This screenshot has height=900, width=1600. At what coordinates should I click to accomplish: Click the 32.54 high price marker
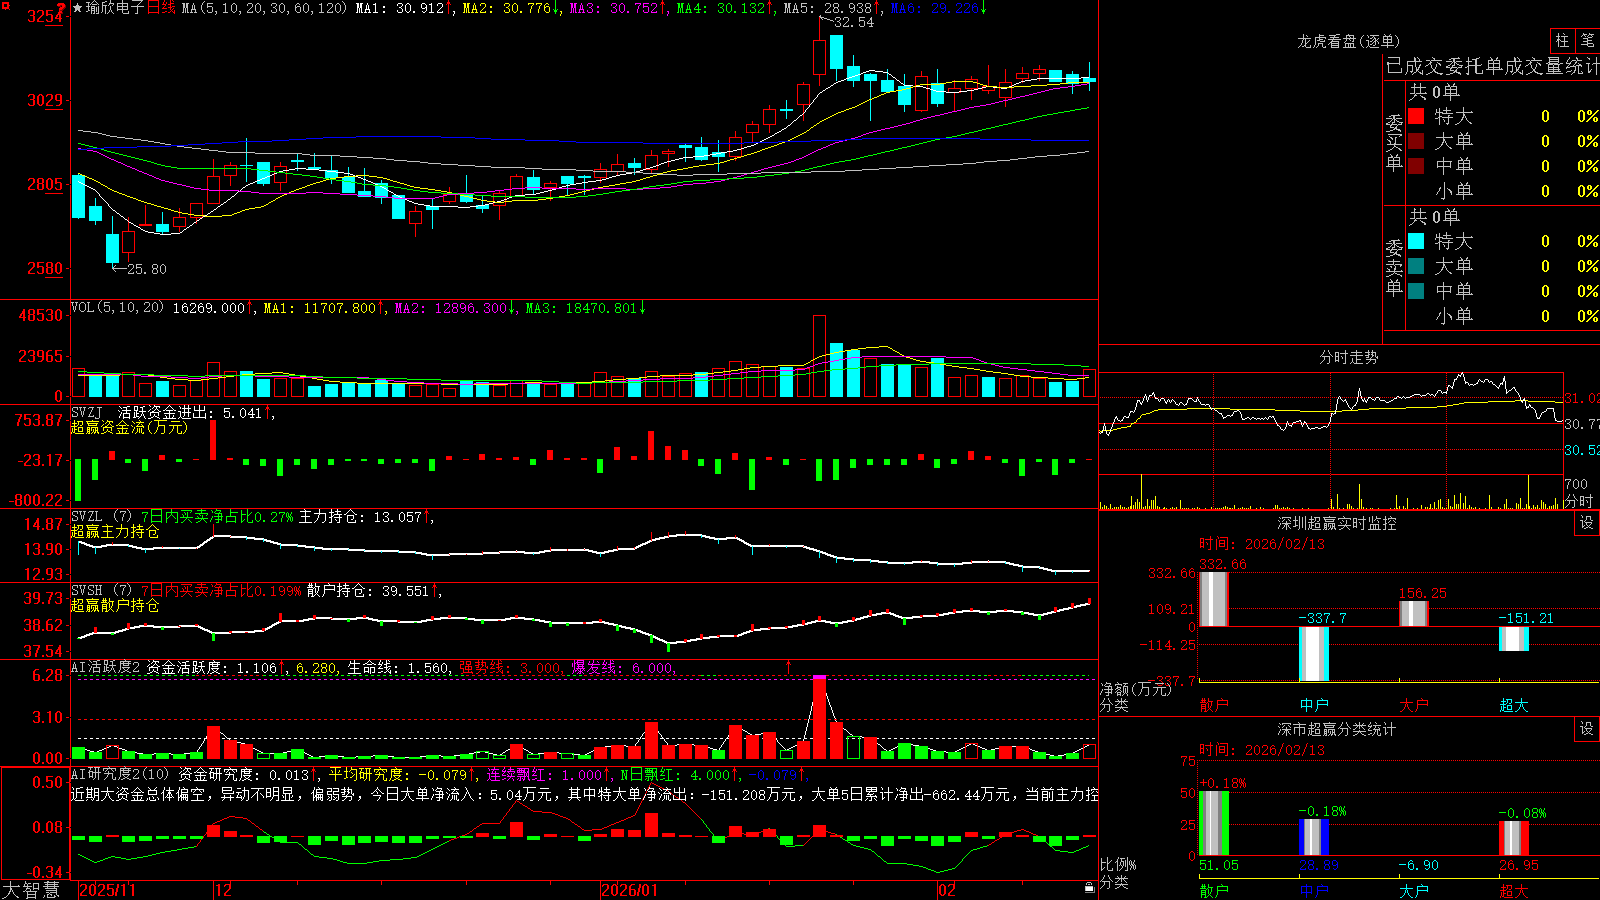tap(853, 23)
